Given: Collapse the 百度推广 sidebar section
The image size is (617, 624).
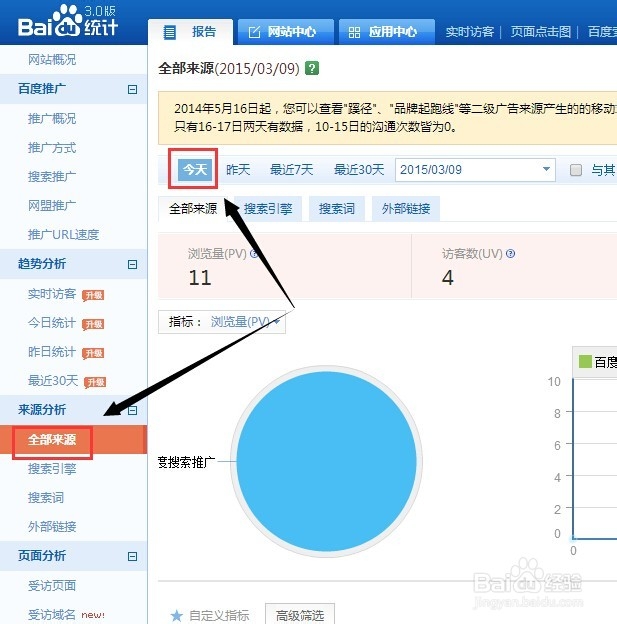Looking at the screenshot, I should 132,89.
